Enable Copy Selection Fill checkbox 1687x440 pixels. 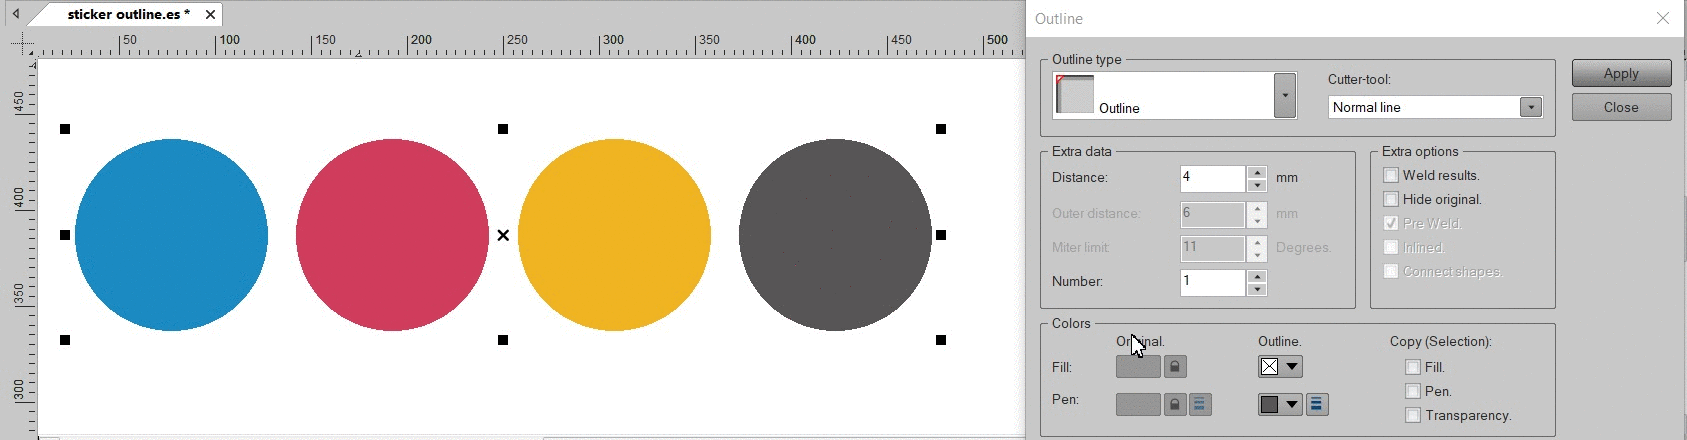click(1413, 367)
